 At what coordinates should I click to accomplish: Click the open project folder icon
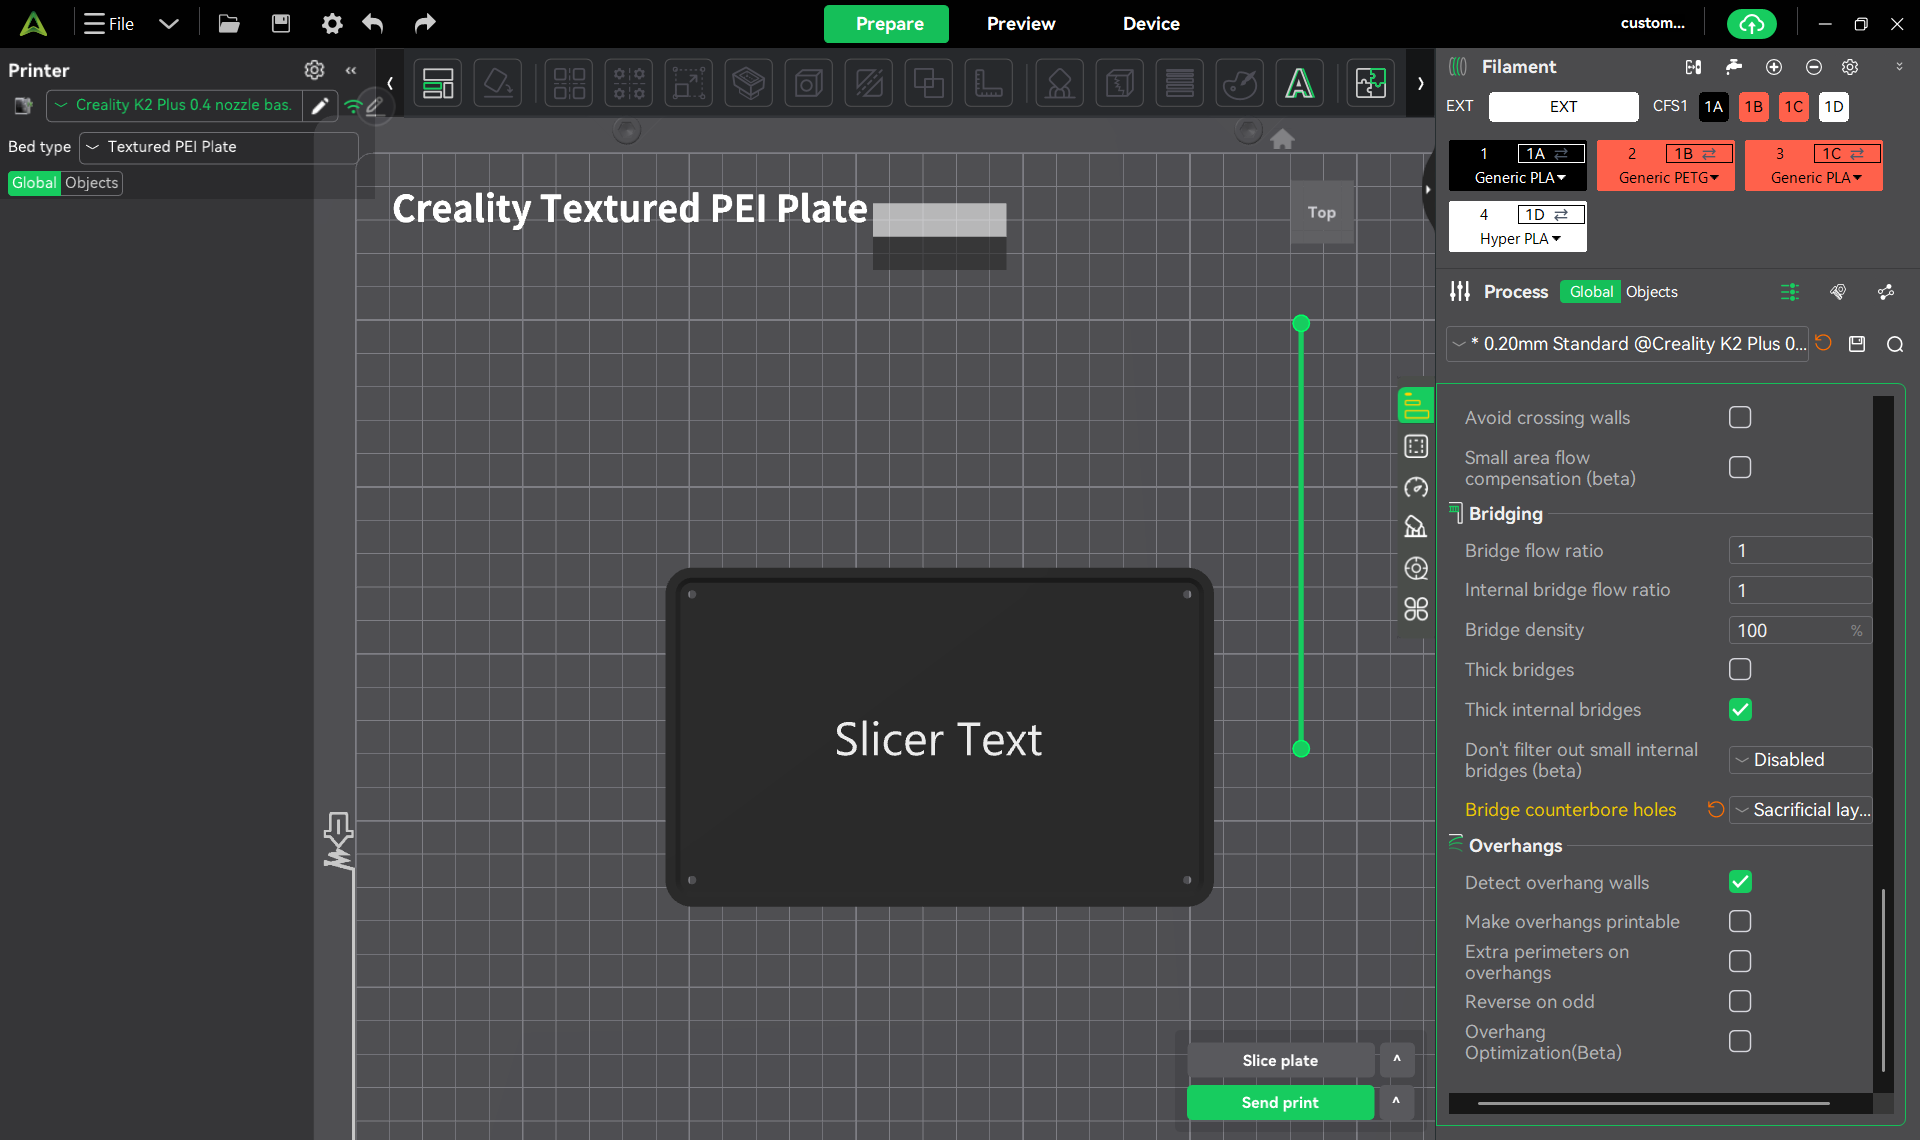229,24
